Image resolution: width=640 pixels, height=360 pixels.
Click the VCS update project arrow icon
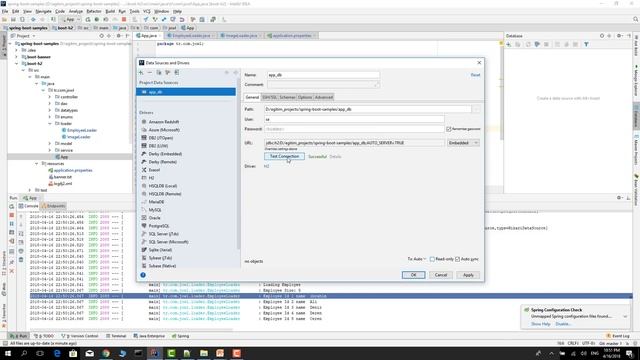pyautogui.click(x=146, y=19)
